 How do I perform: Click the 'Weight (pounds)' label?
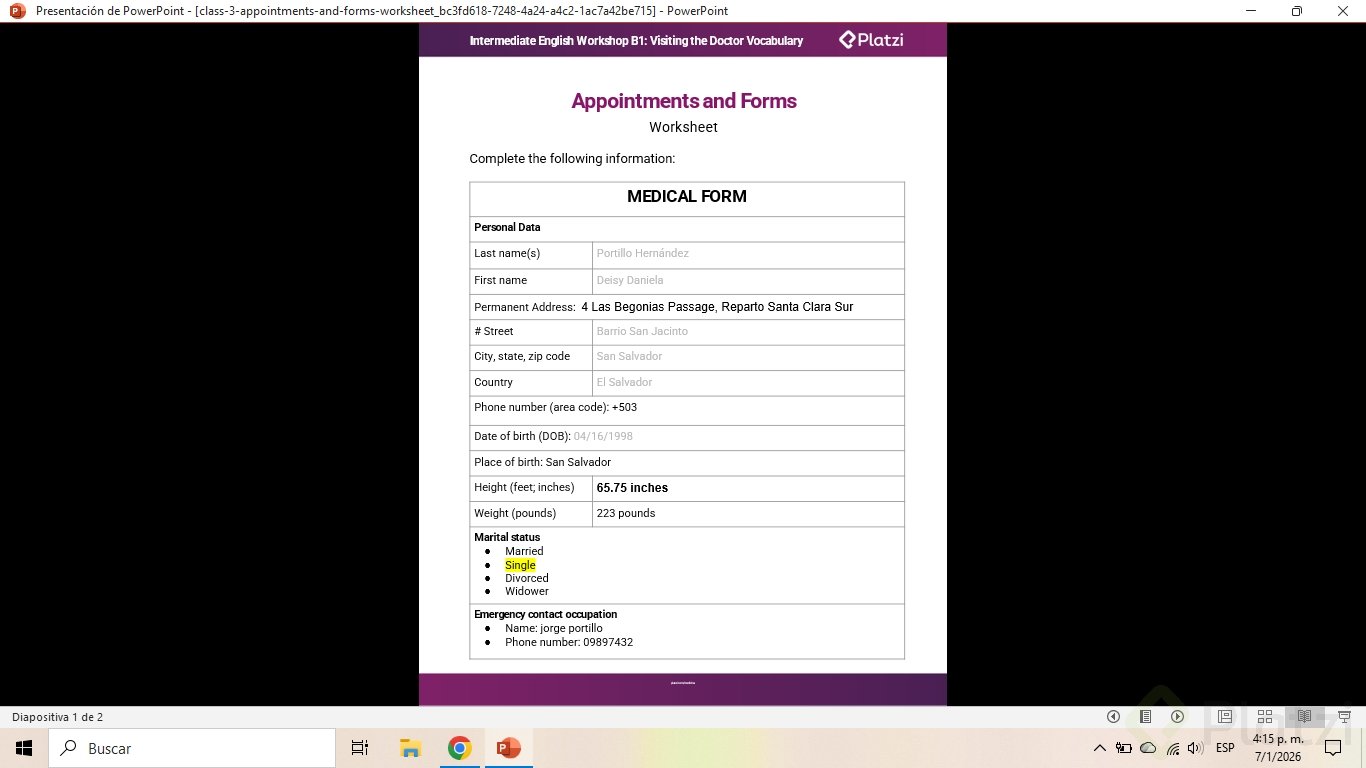[x=515, y=514]
